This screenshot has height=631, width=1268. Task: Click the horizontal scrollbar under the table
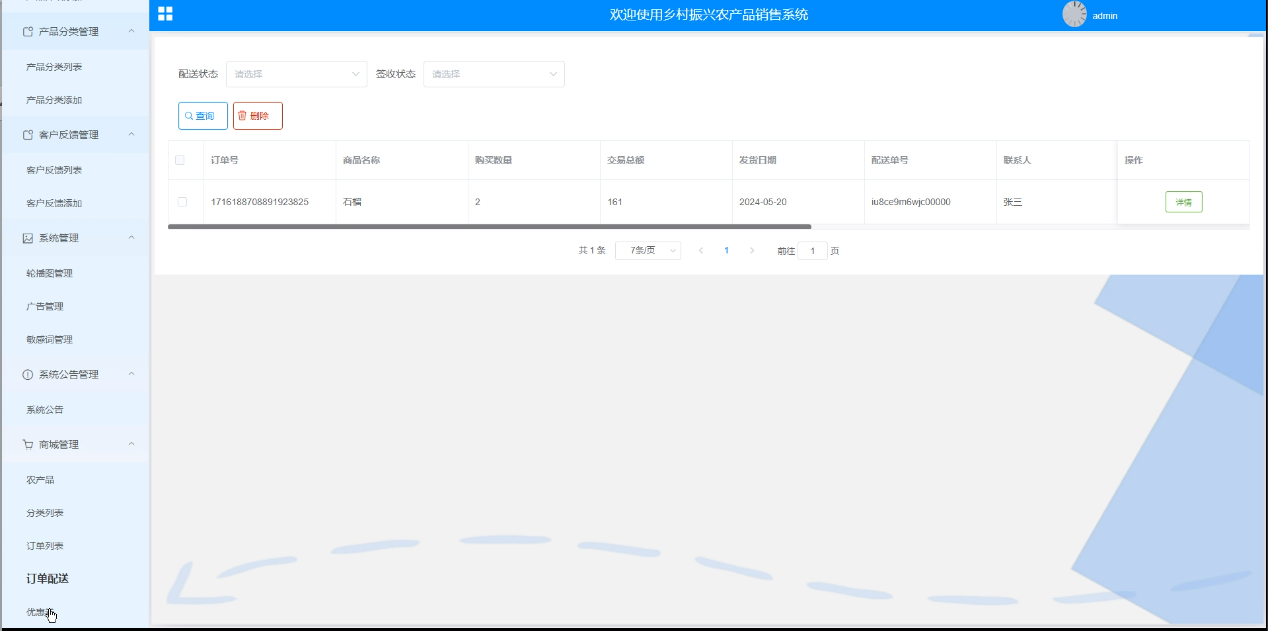pyautogui.click(x=490, y=227)
